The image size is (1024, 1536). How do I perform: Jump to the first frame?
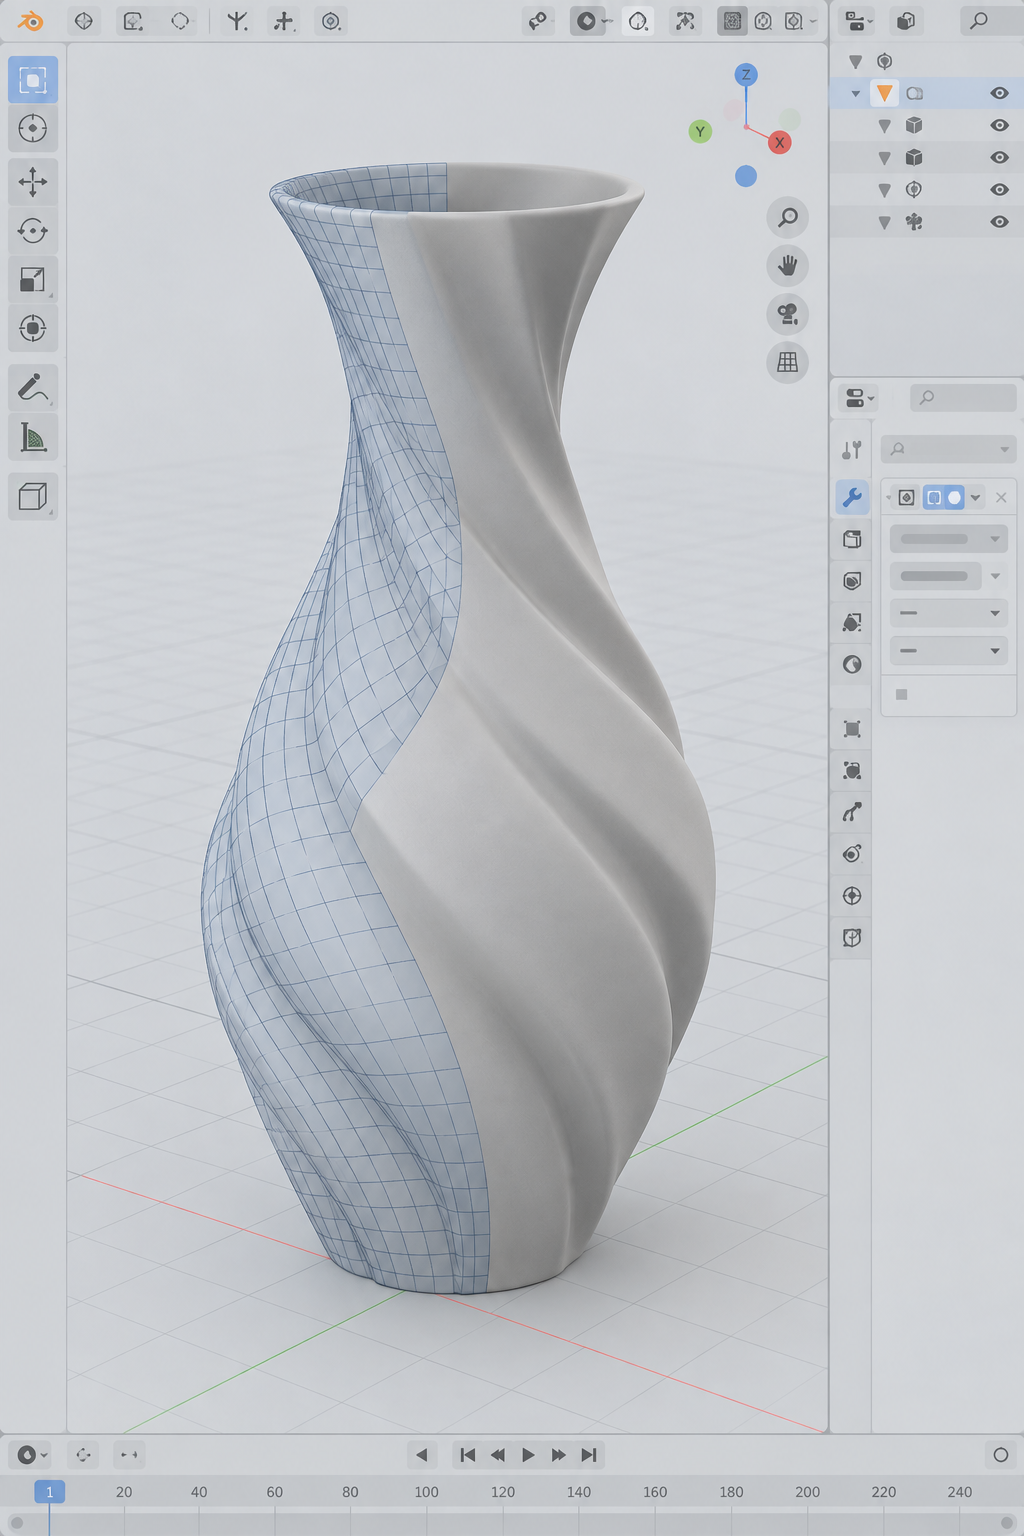click(x=467, y=1455)
